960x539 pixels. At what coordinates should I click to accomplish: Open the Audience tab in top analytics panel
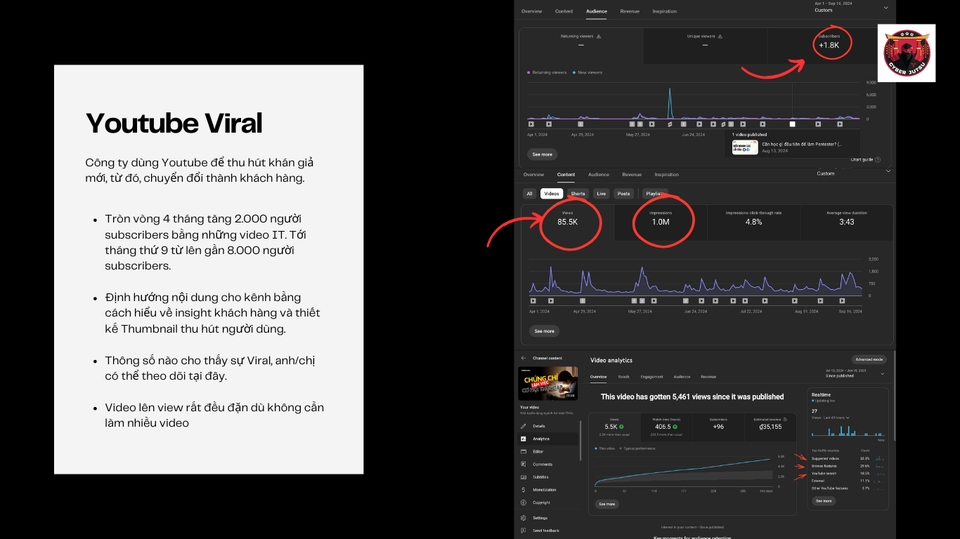coord(596,12)
